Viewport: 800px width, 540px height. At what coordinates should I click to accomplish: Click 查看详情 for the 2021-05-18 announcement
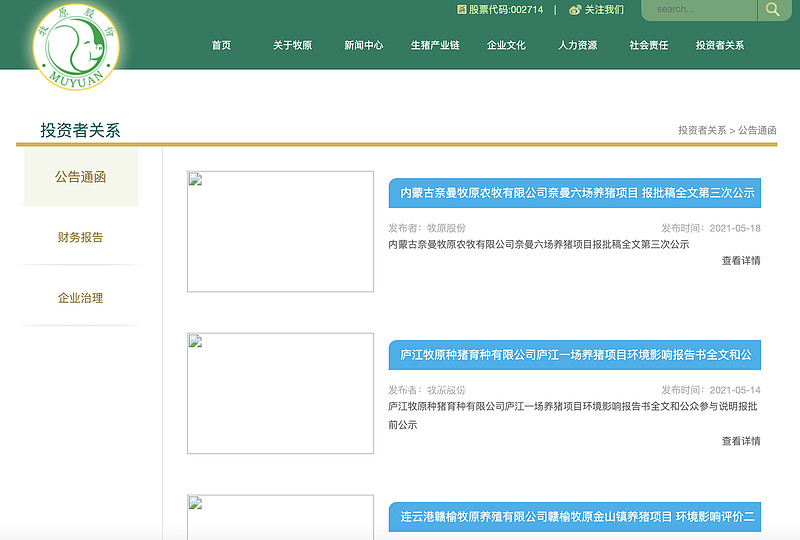pyautogui.click(x=741, y=261)
